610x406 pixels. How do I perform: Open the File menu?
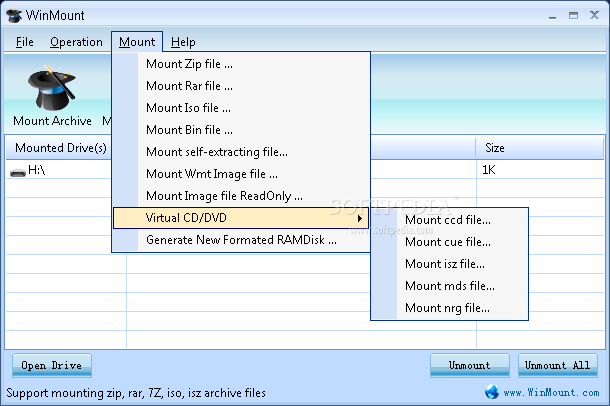[25, 42]
